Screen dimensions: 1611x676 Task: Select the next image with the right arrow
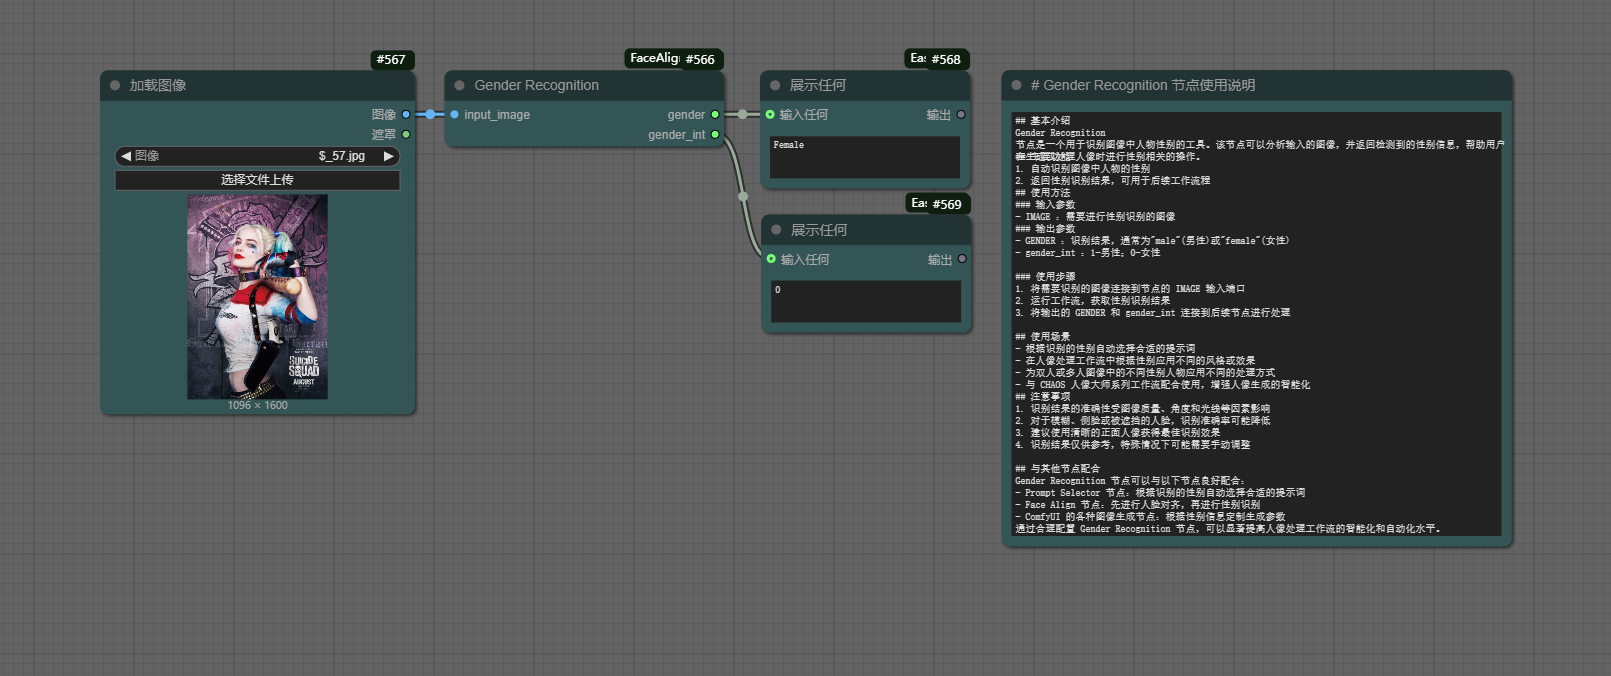[389, 156]
